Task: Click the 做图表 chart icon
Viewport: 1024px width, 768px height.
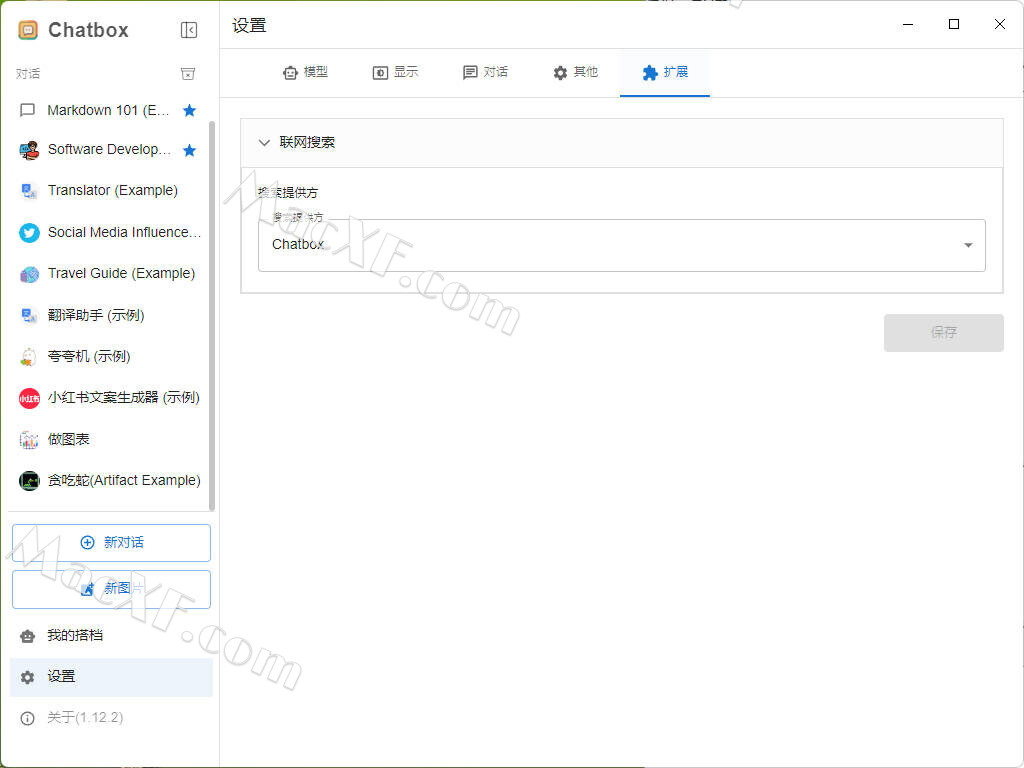Action: [x=29, y=440]
